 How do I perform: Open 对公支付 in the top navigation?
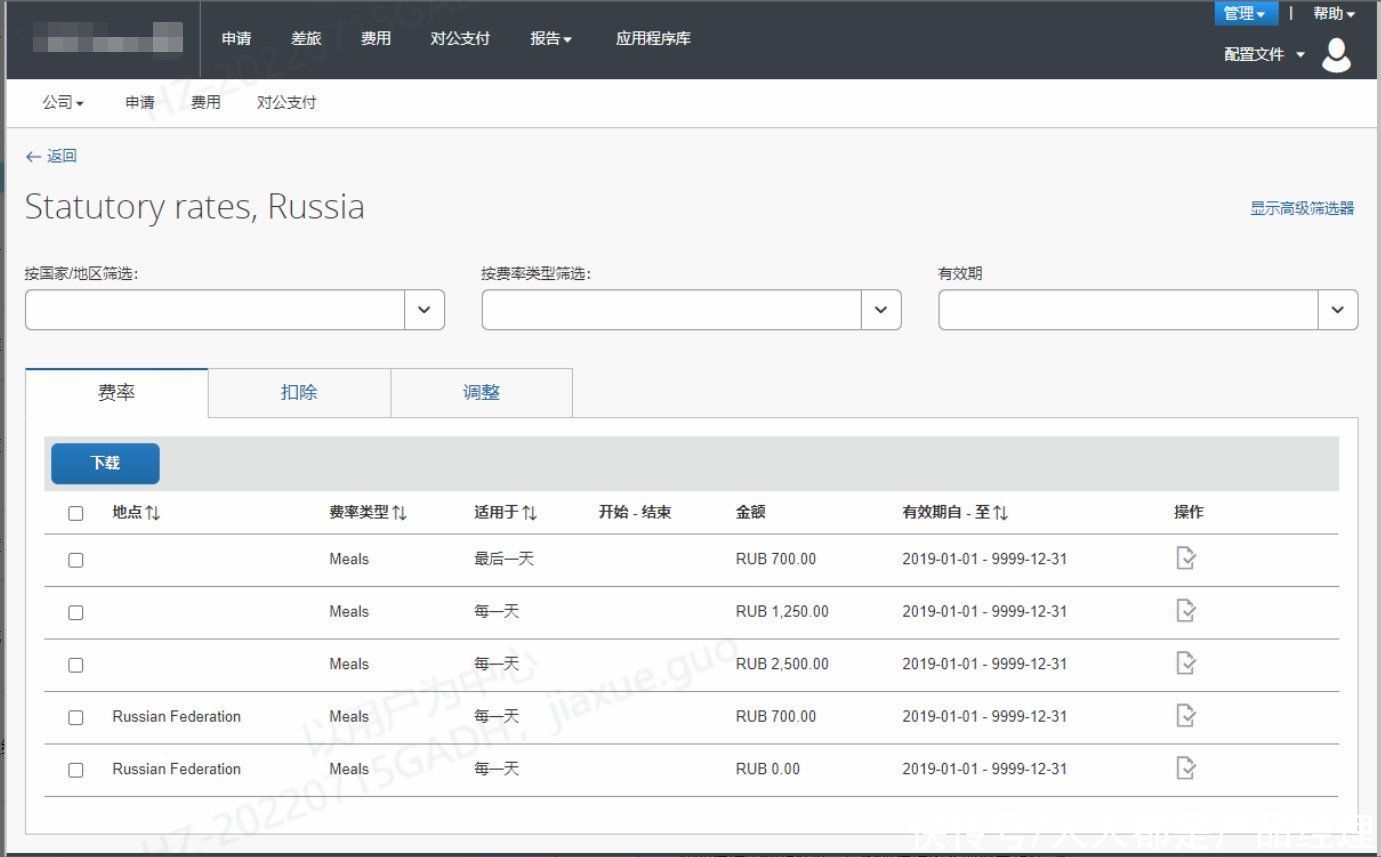[x=460, y=39]
